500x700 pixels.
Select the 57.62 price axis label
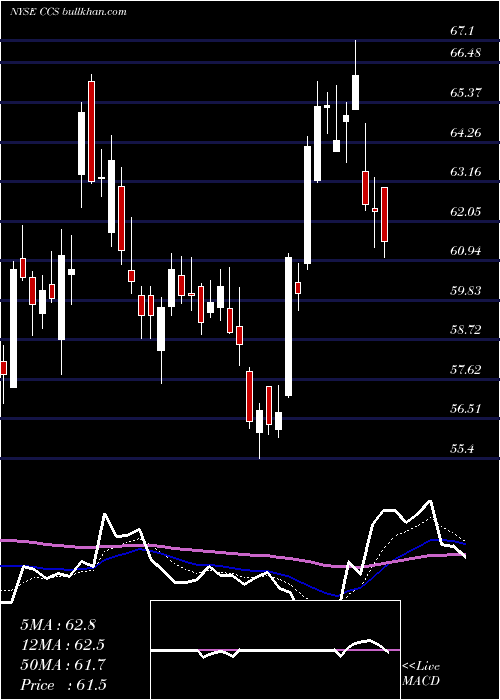[465, 370]
